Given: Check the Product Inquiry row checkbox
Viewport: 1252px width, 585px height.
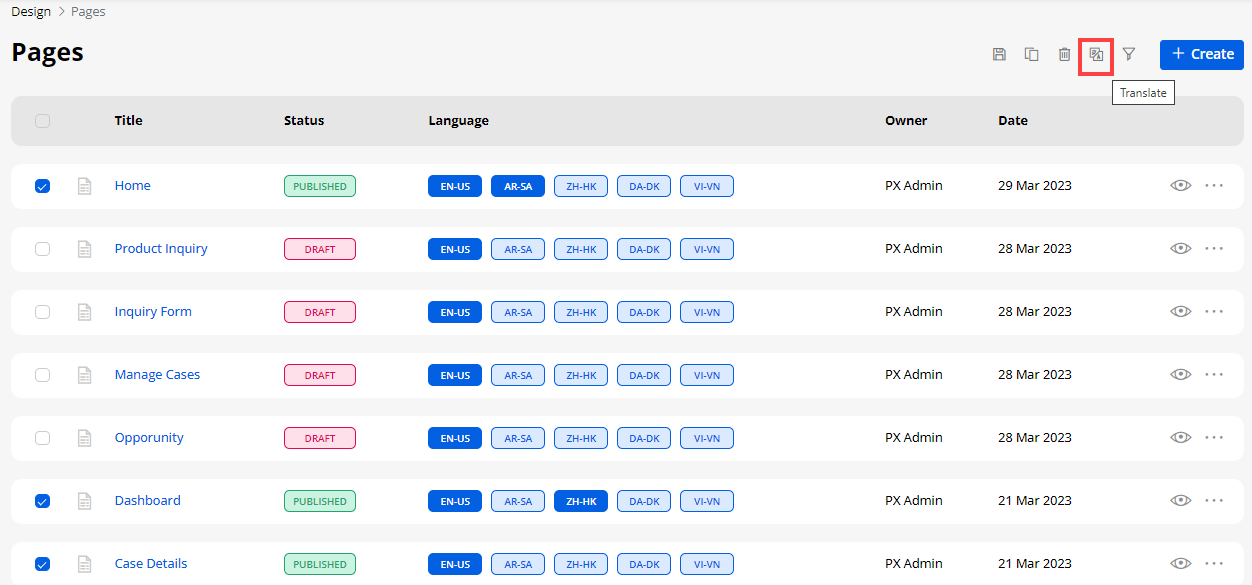Looking at the screenshot, I should point(42,249).
